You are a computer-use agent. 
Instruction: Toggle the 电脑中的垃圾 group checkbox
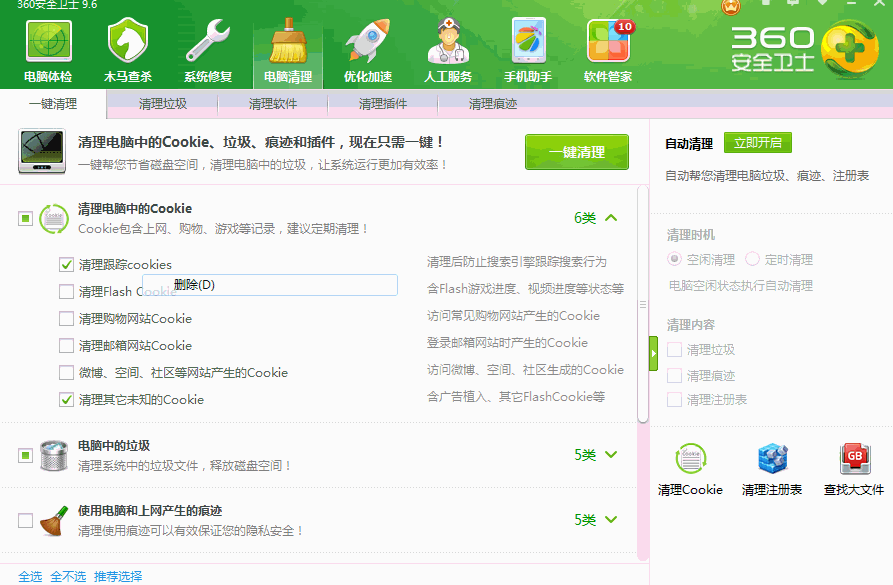pyautogui.click(x=25, y=456)
